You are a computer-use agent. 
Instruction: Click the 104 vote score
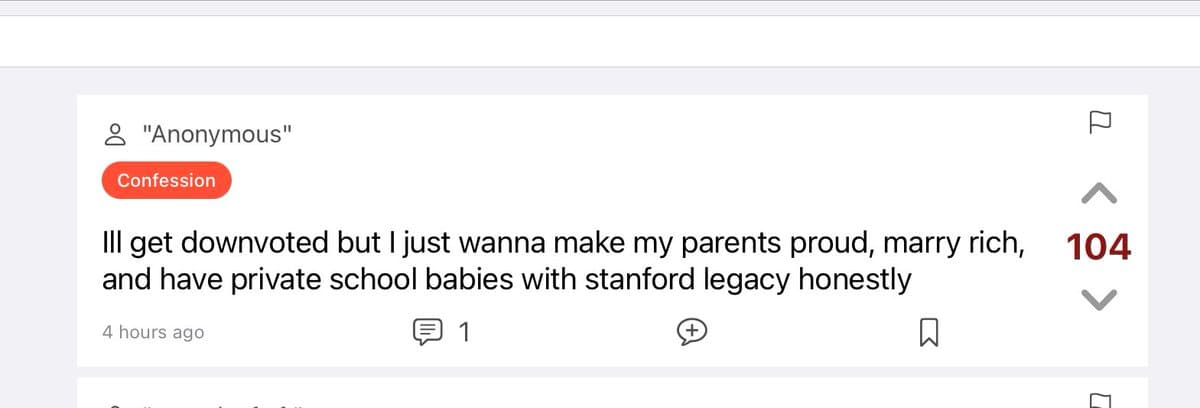point(1099,247)
